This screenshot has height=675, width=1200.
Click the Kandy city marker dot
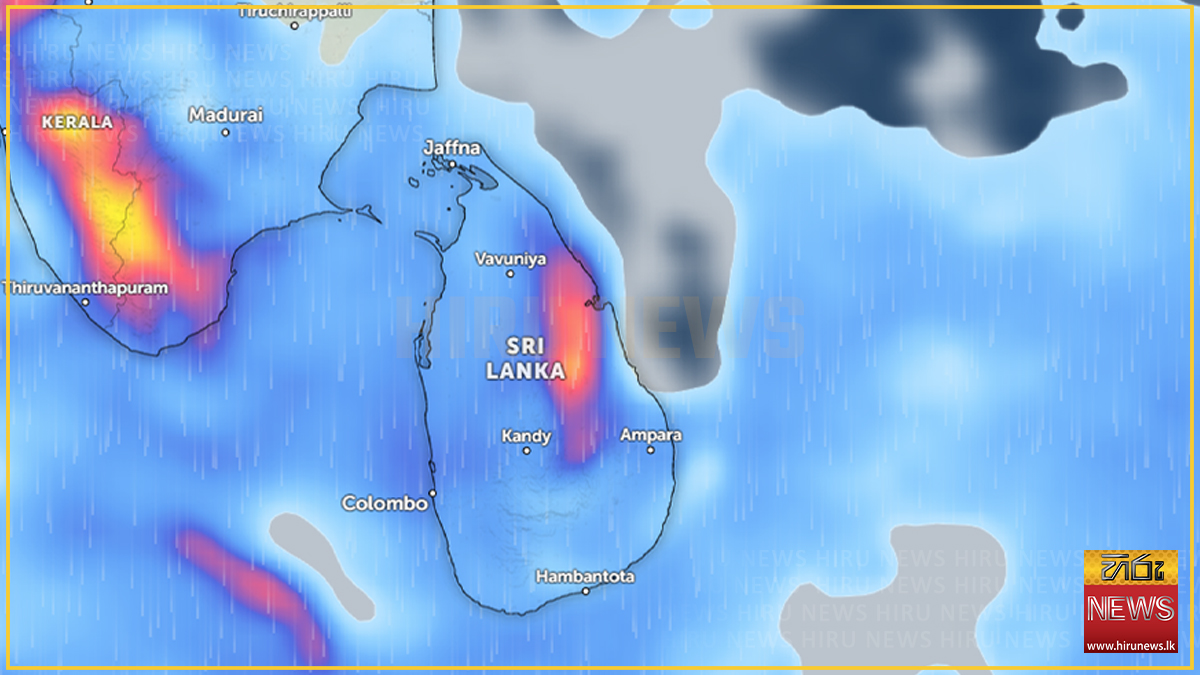tap(526, 451)
